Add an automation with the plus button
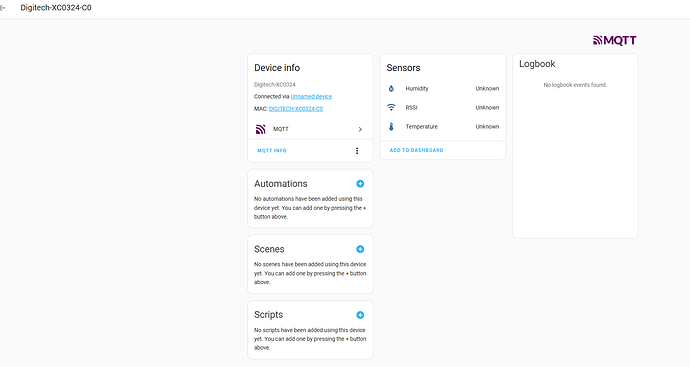 point(360,184)
